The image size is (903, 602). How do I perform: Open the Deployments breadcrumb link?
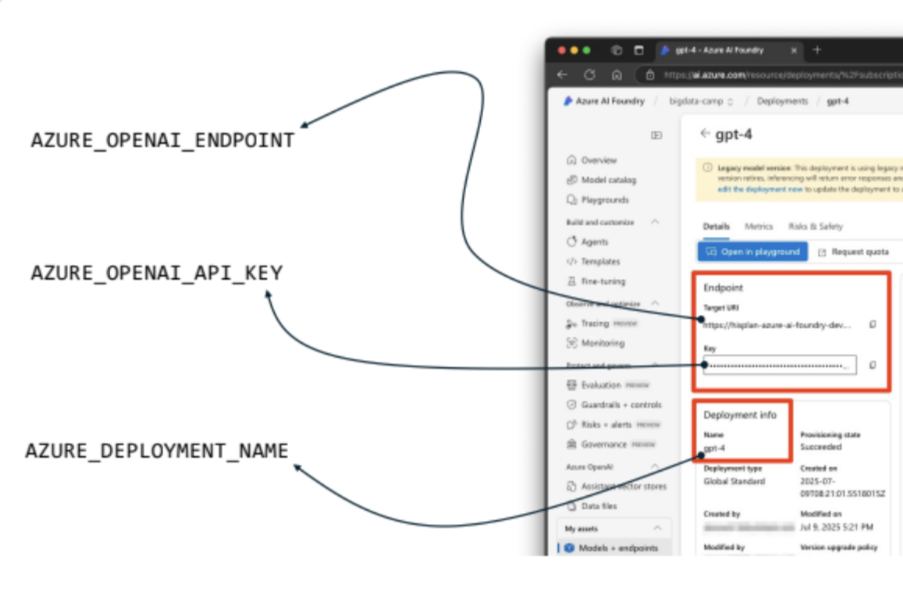click(x=782, y=101)
